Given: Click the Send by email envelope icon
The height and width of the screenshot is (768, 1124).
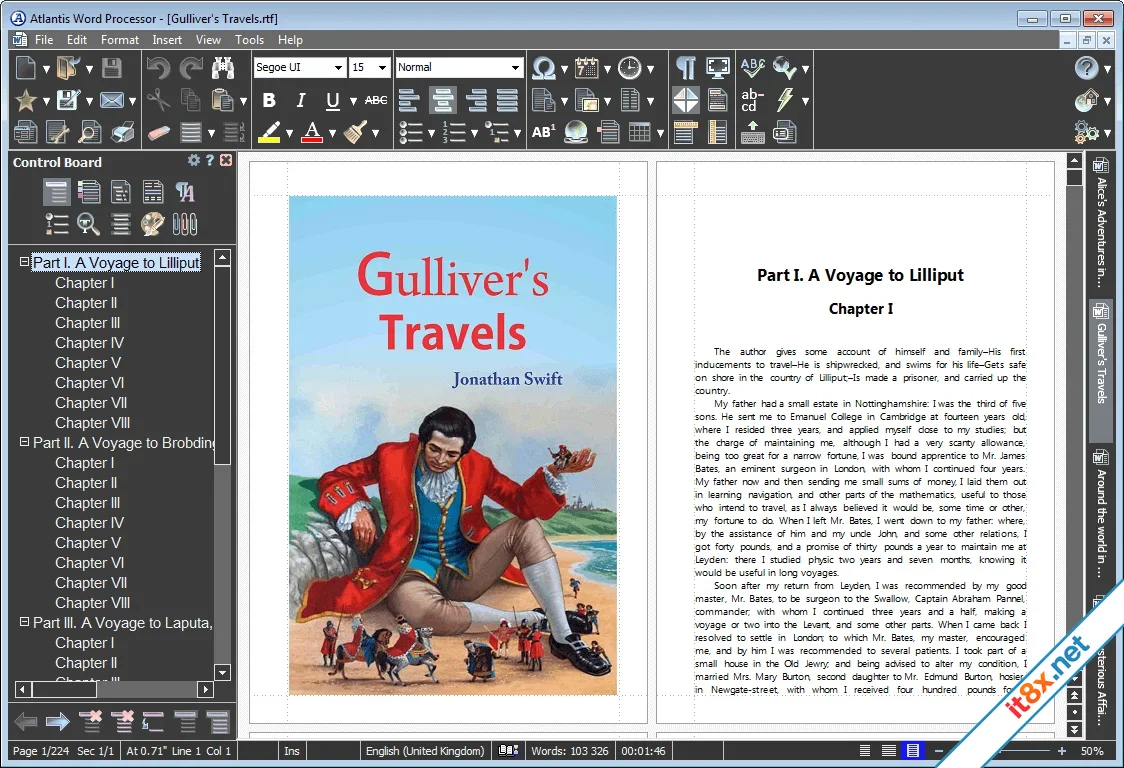Looking at the screenshot, I should pyautogui.click(x=112, y=100).
